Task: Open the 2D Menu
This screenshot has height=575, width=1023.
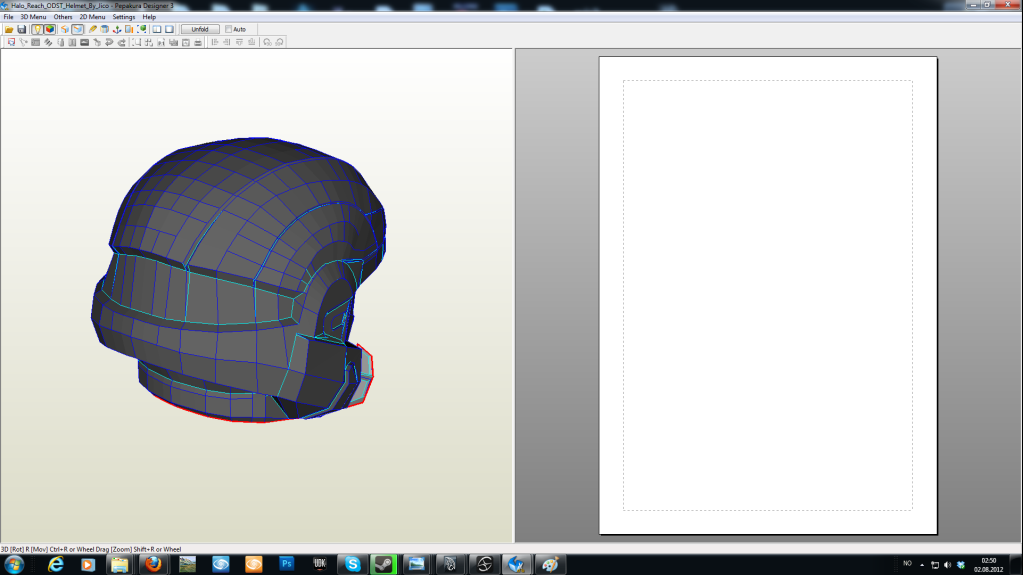Action: [x=92, y=17]
